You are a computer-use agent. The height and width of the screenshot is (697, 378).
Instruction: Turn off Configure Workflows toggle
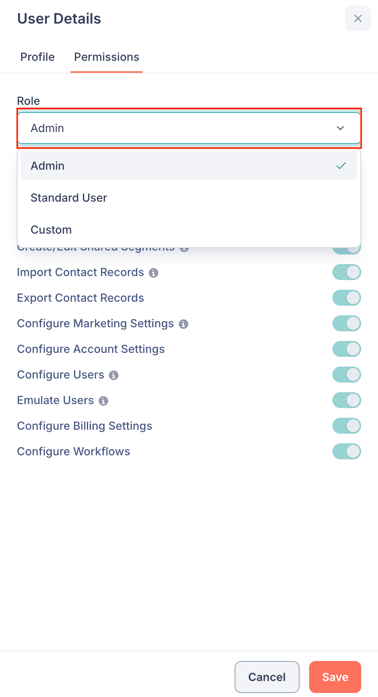(x=346, y=452)
